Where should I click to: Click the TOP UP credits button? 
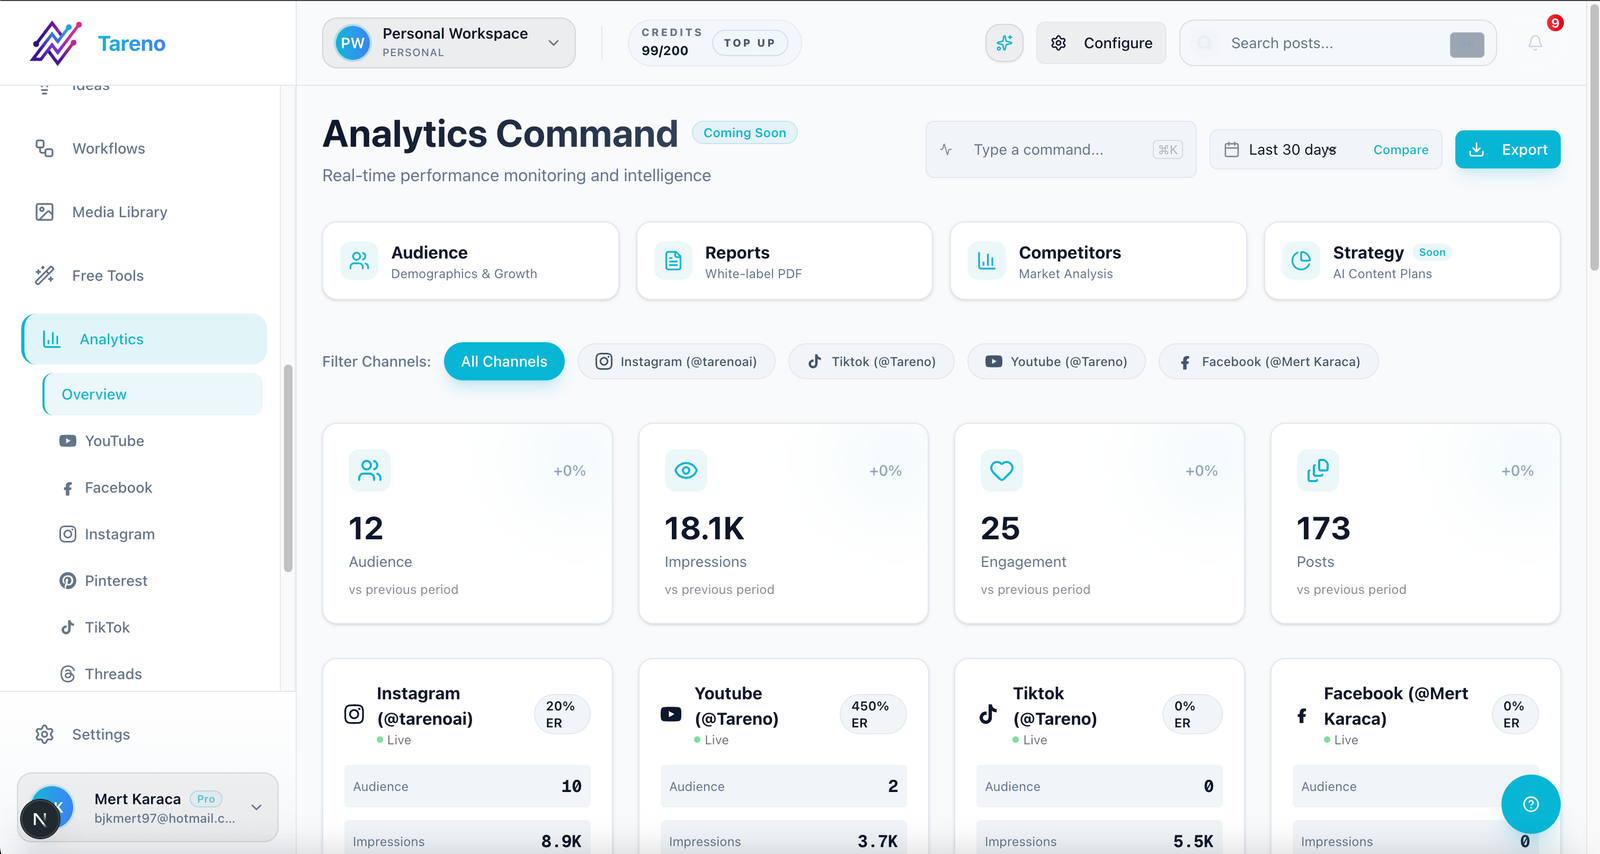[750, 43]
